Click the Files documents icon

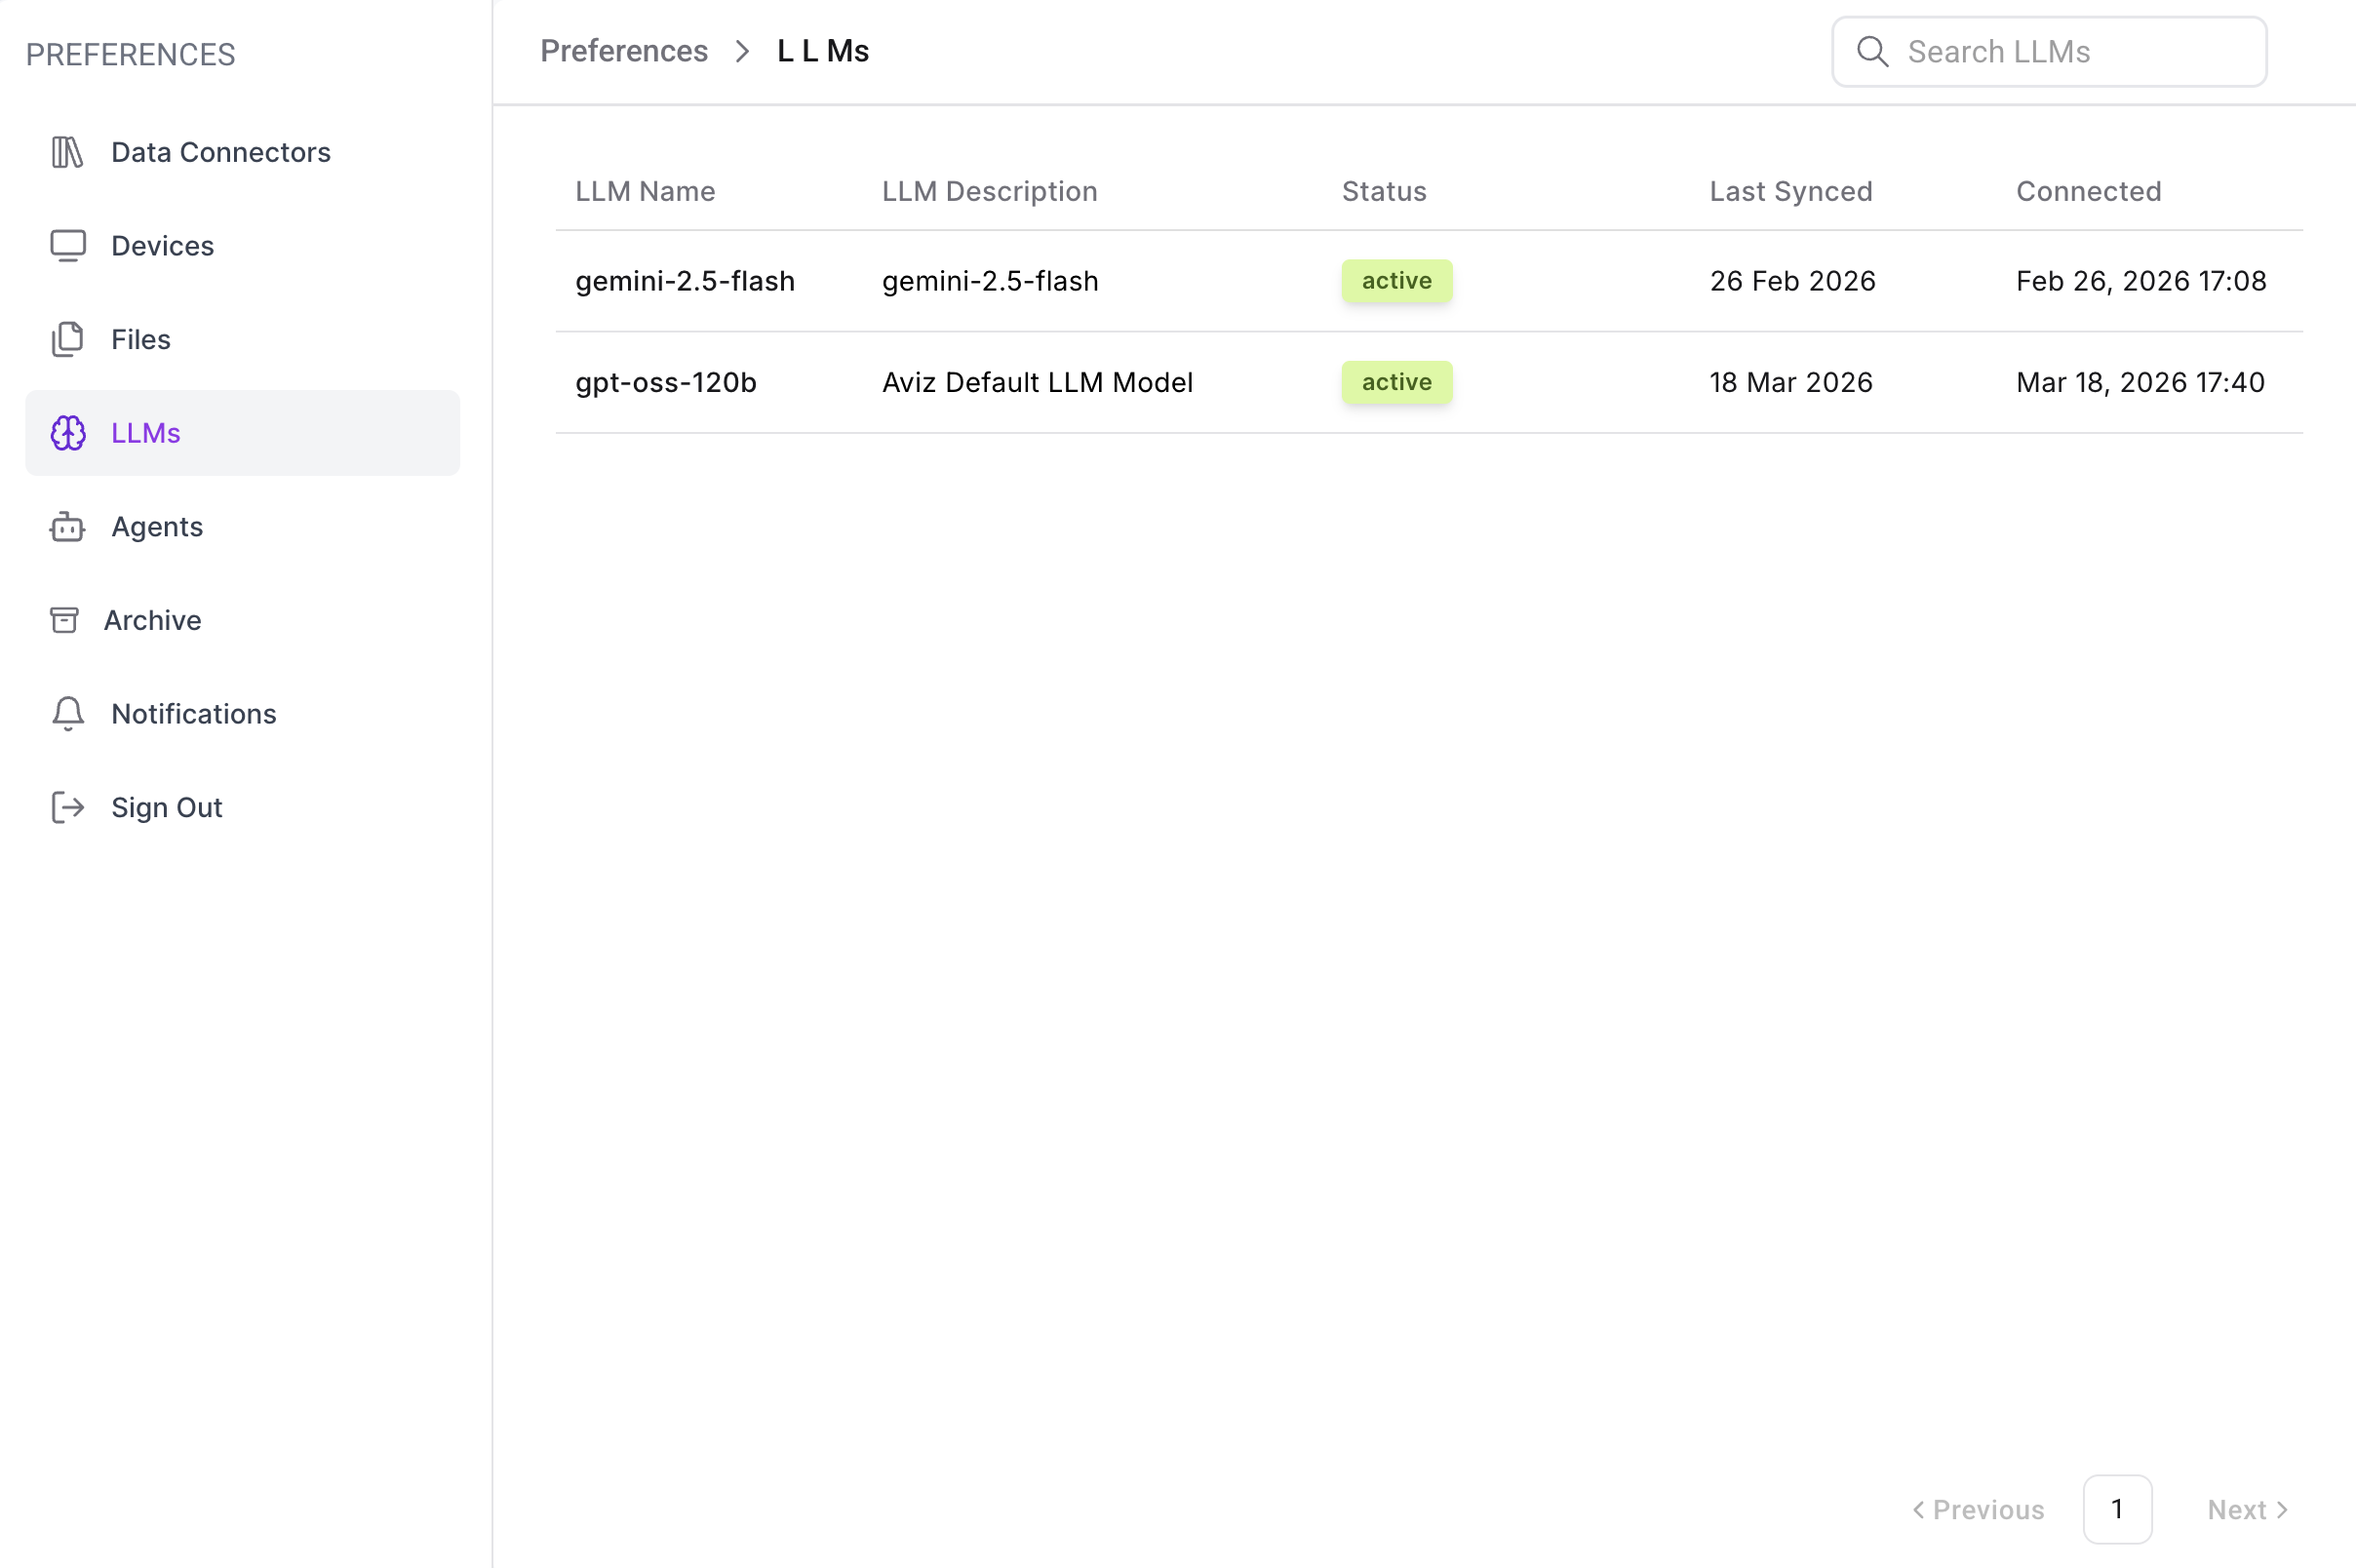67,339
